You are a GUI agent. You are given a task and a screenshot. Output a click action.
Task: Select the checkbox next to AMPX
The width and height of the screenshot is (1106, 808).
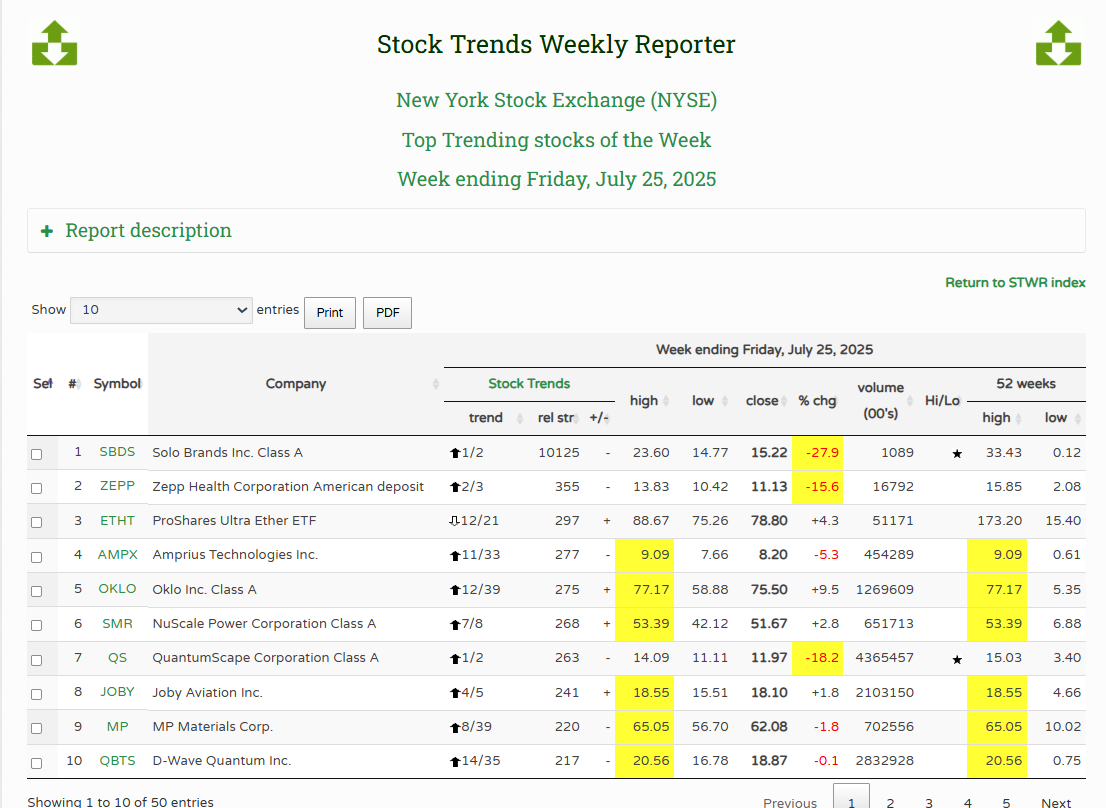[x=37, y=557]
